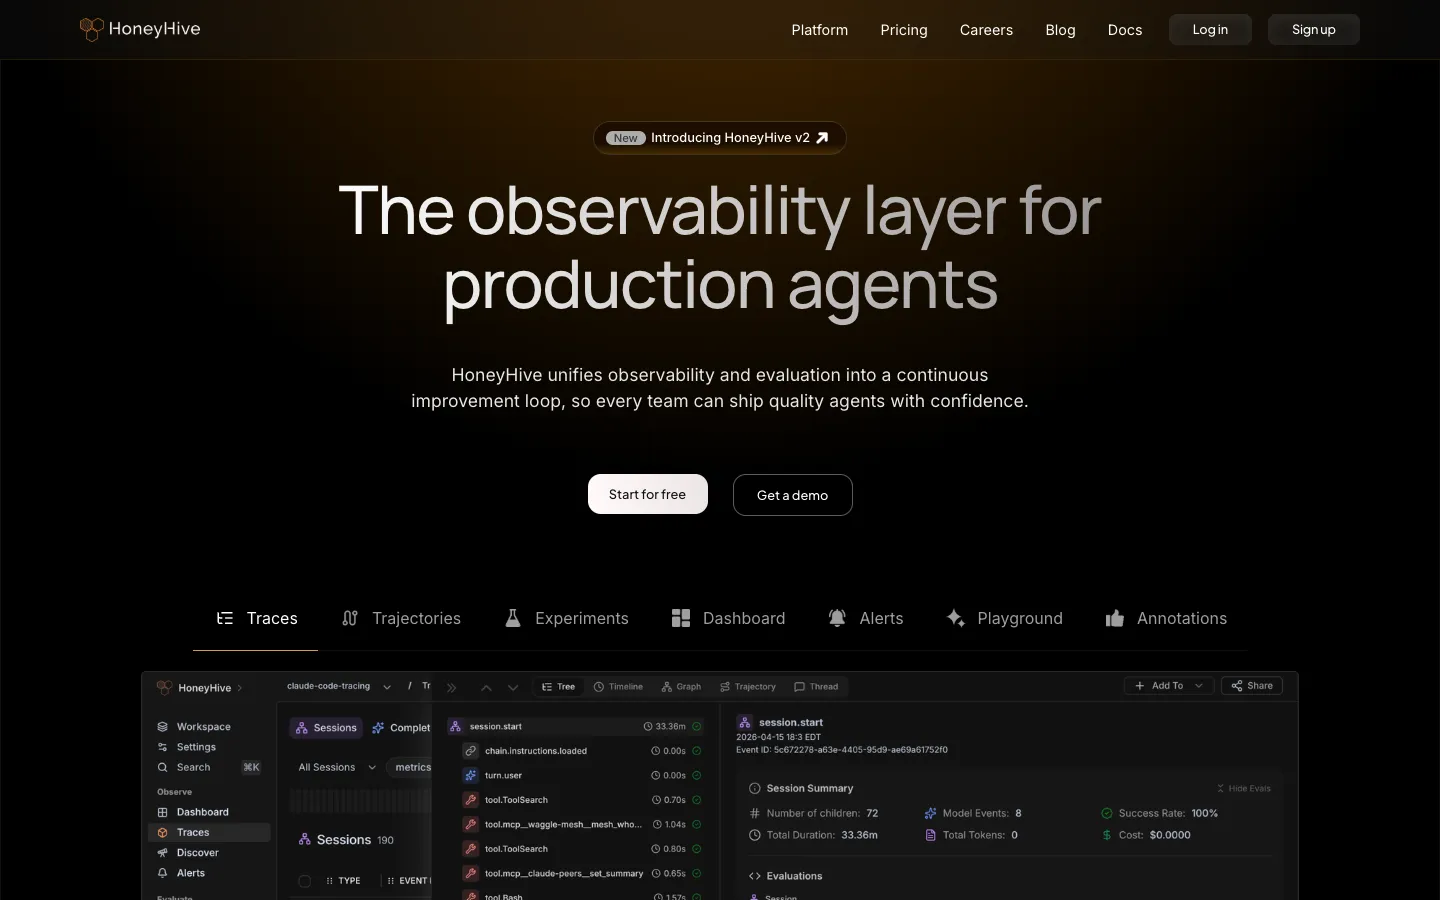The width and height of the screenshot is (1440, 900).
Task: Open the Add To dropdown
Action: [1169, 686]
